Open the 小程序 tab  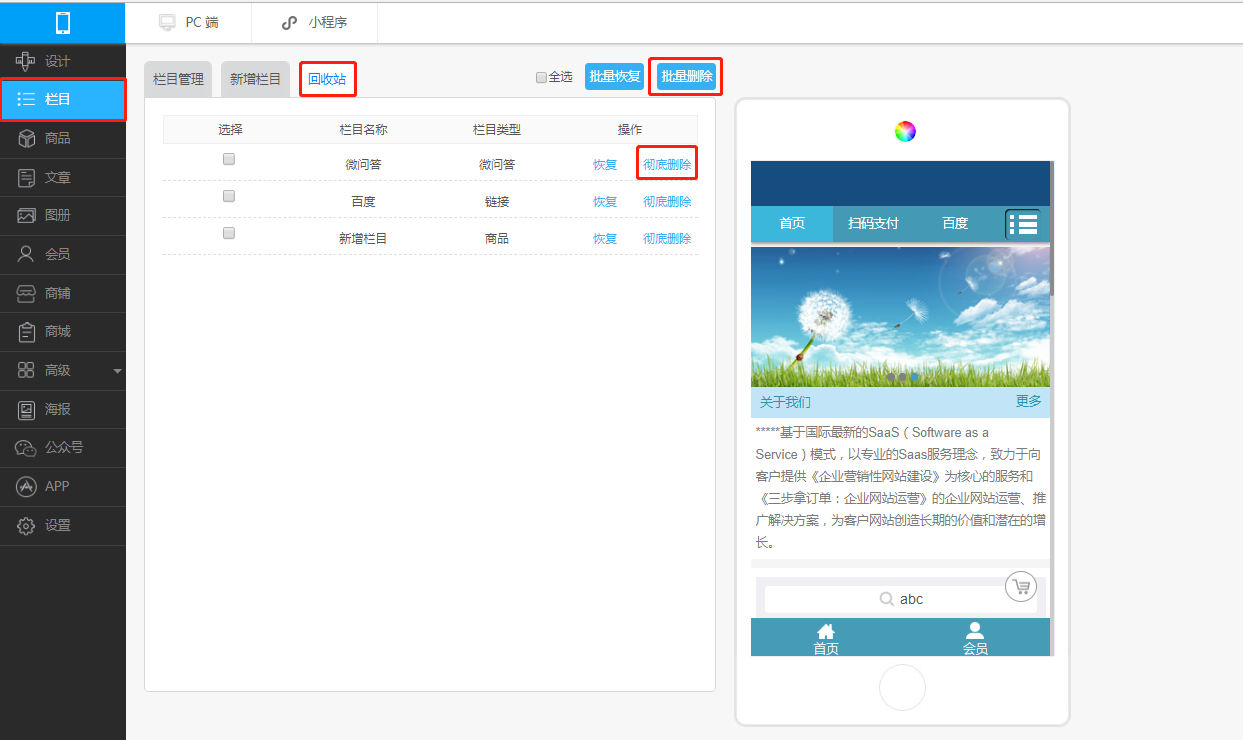click(x=314, y=22)
